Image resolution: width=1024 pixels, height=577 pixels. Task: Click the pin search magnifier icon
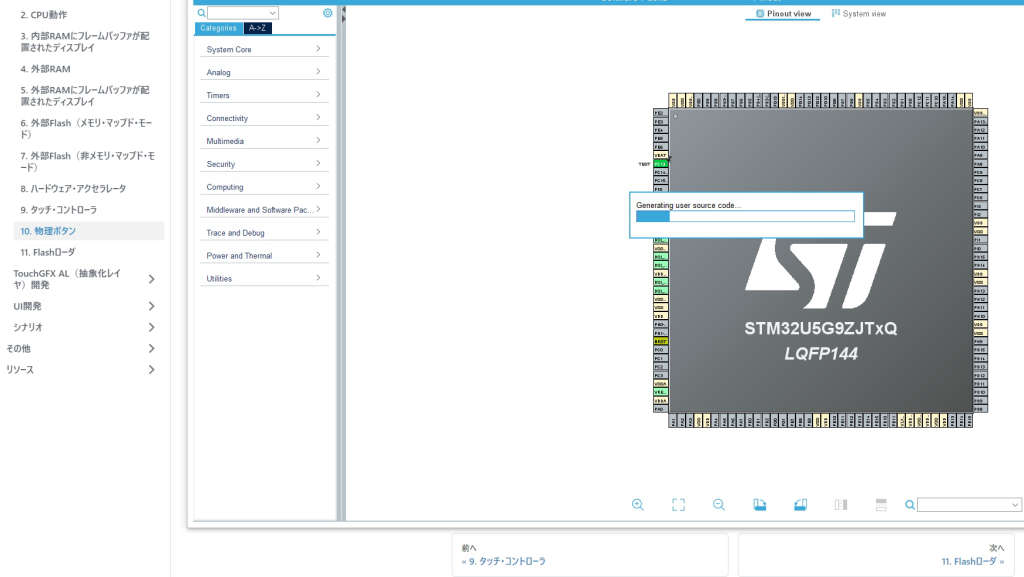pyautogui.click(x=910, y=505)
